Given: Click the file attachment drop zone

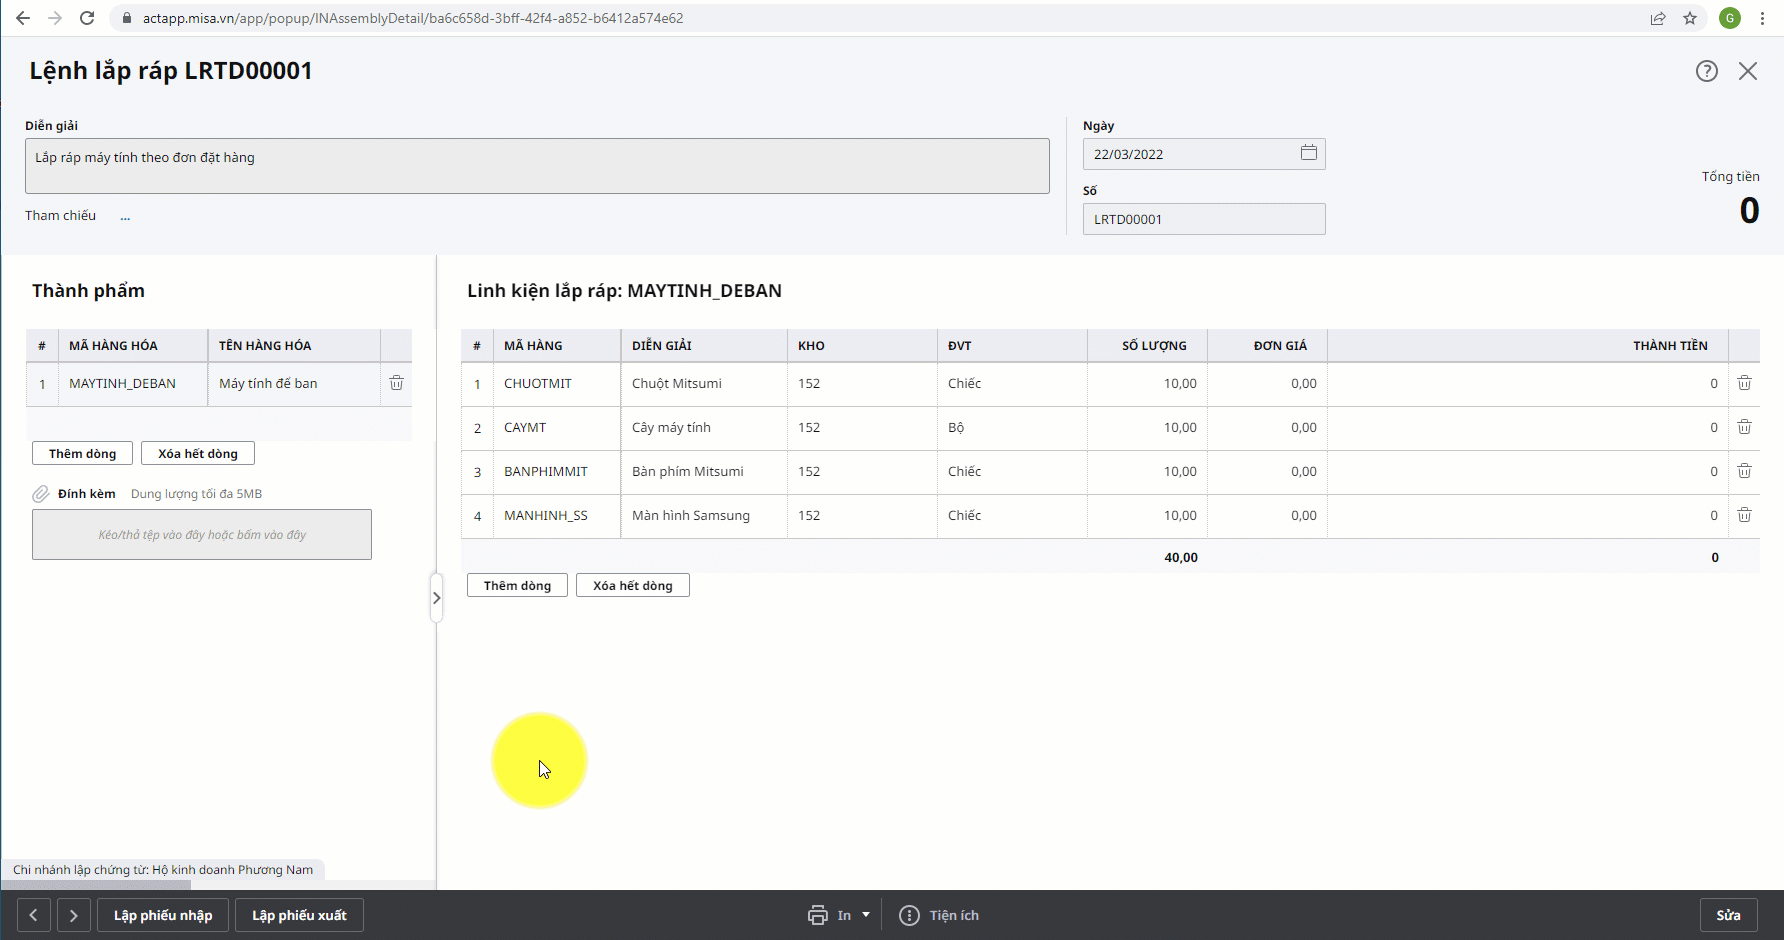Looking at the screenshot, I should pos(202,535).
